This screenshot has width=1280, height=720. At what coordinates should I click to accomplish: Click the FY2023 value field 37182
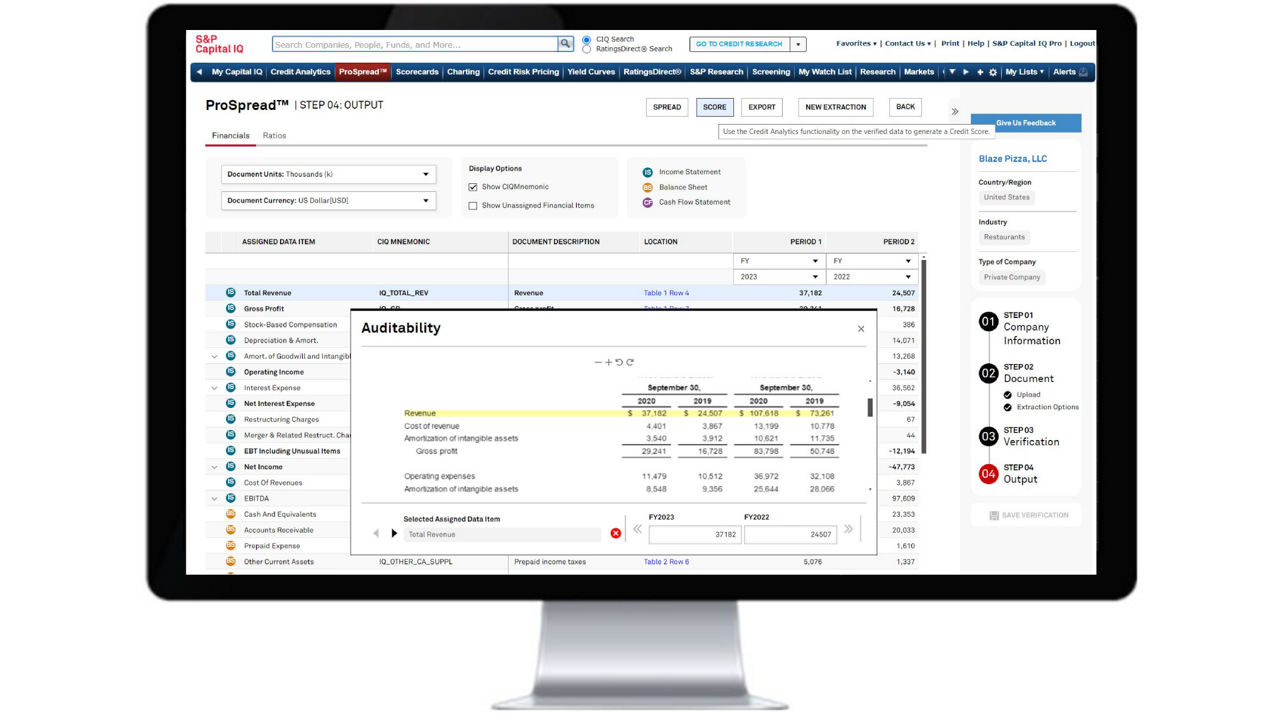pyautogui.click(x=694, y=534)
